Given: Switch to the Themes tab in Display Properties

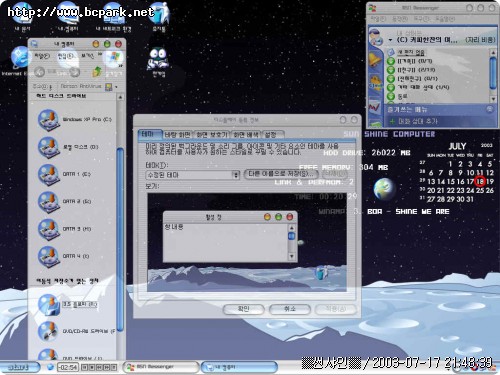Looking at the screenshot, I should 149,134.
